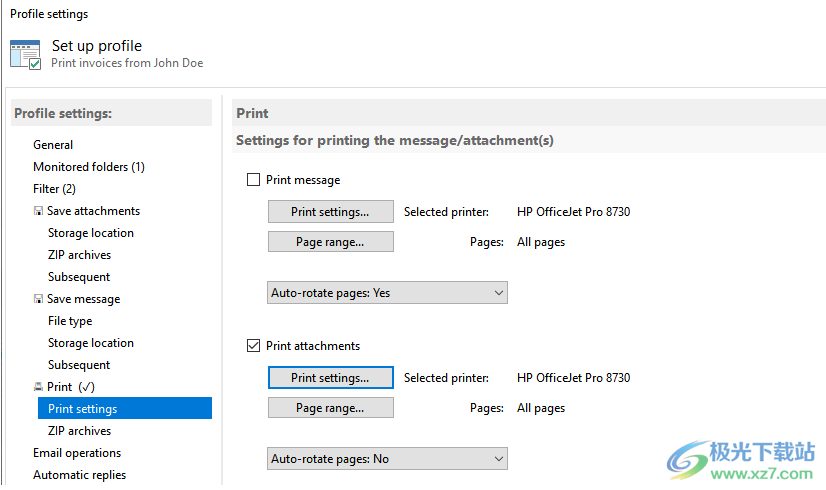826x490 pixels.
Task: Open Print settings button under Print message
Action: [x=330, y=212]
